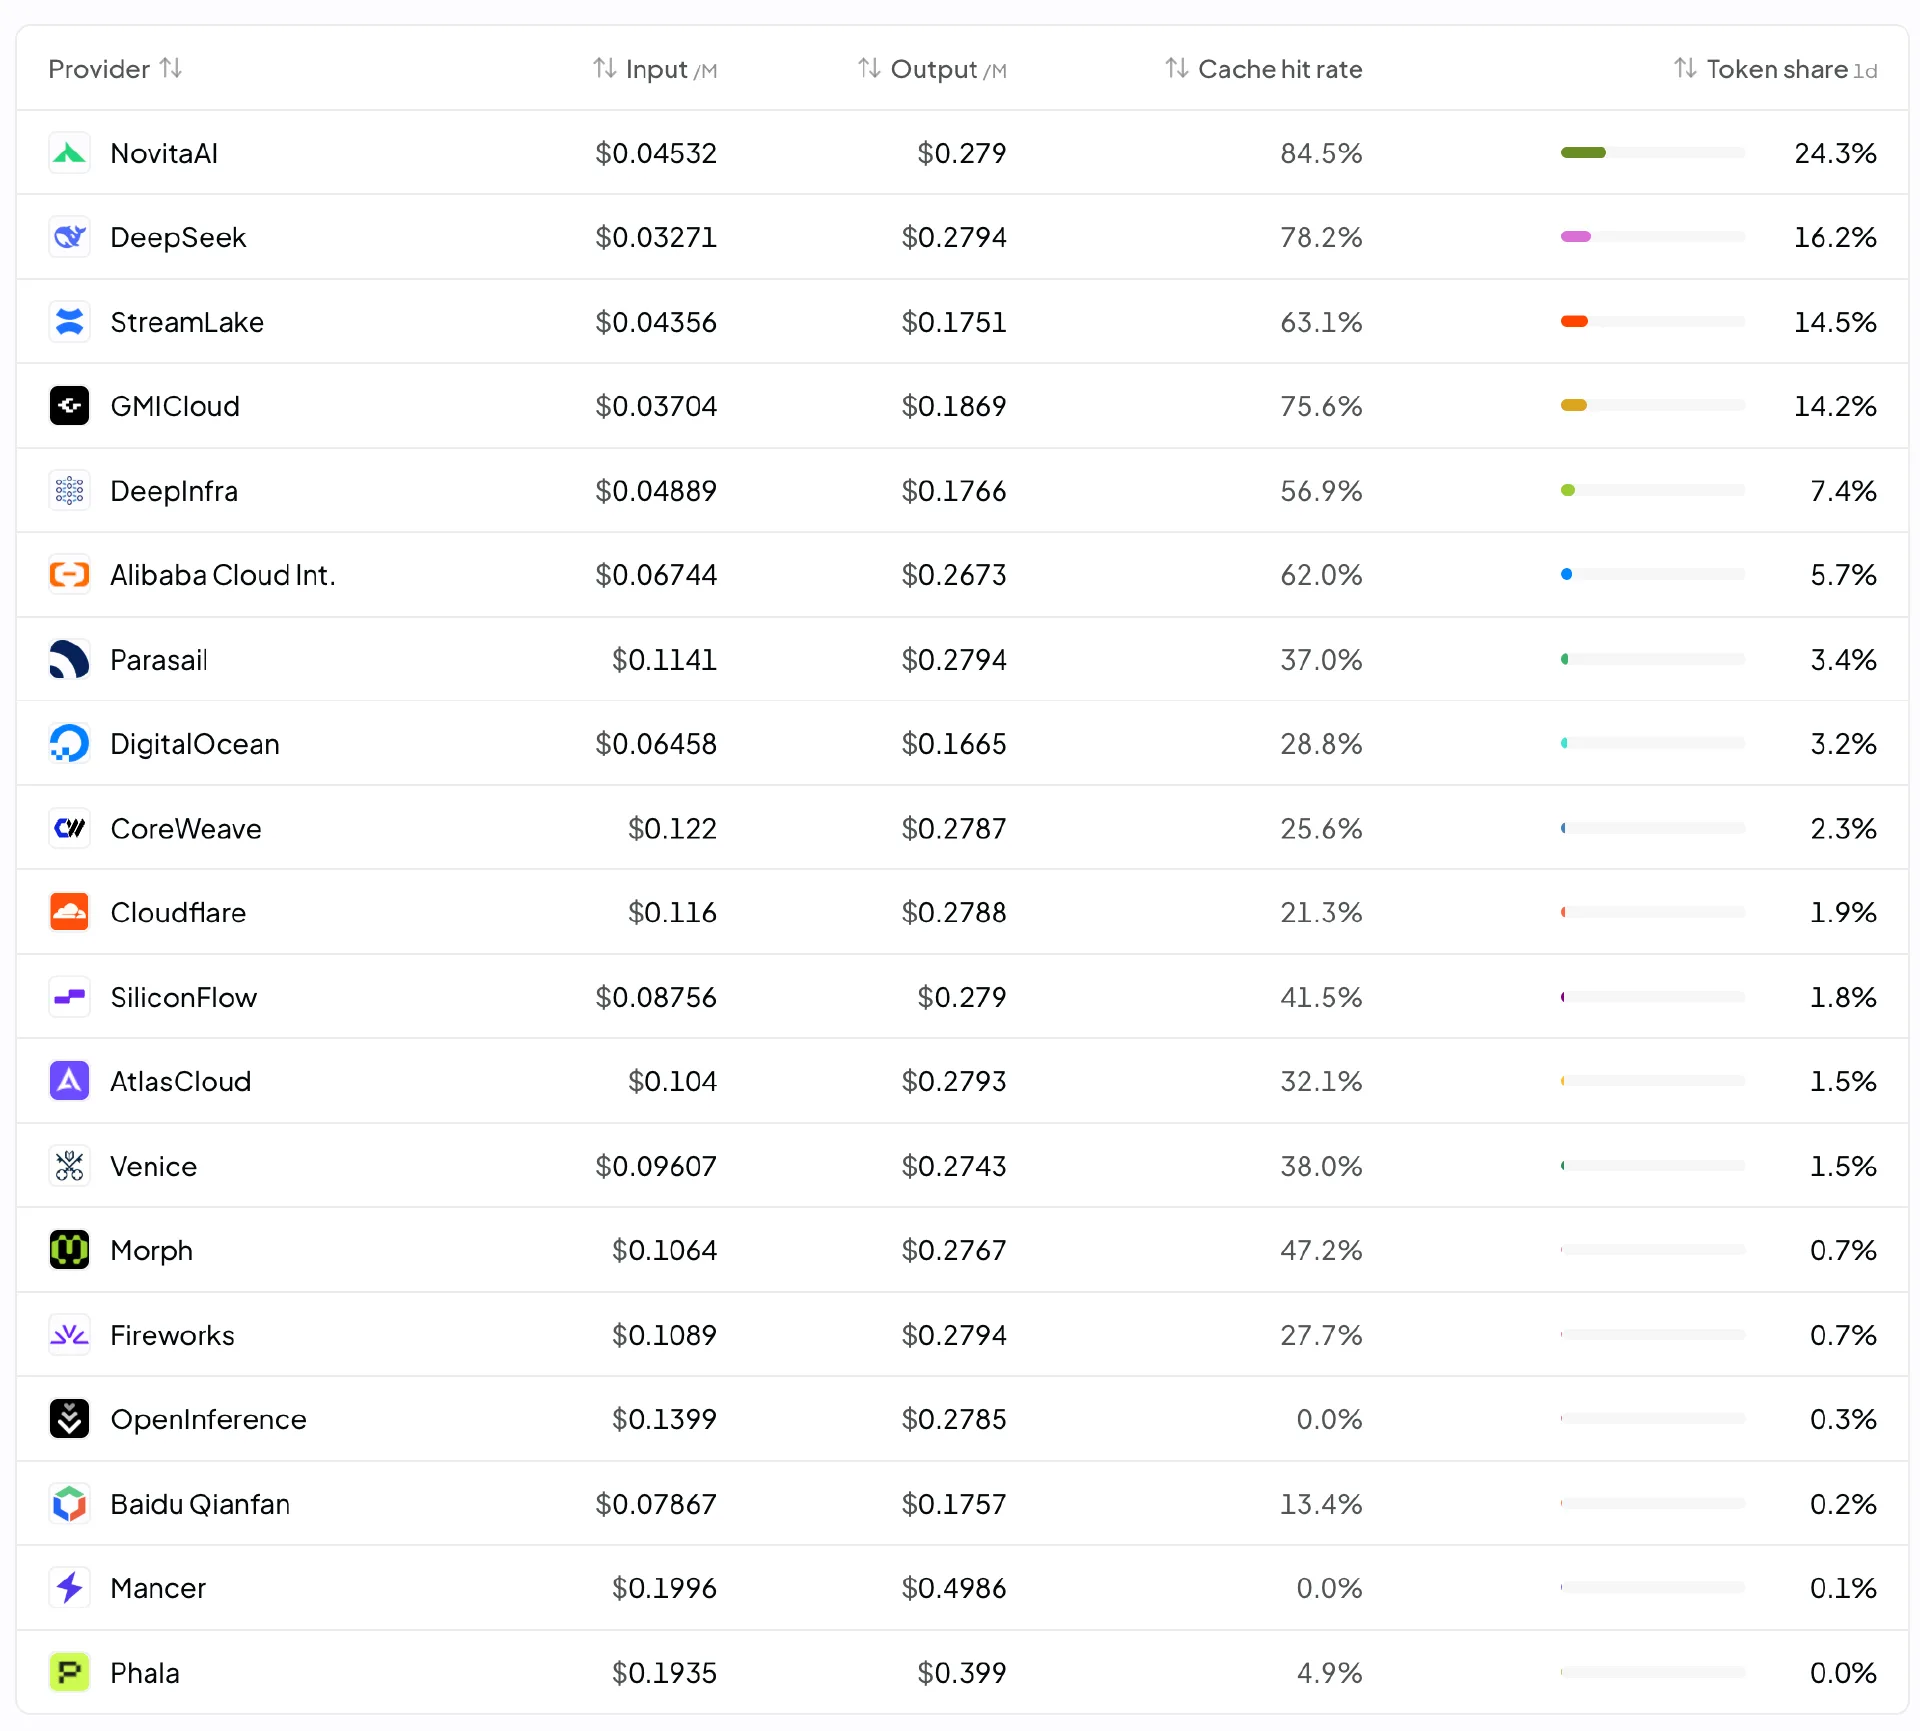
Task: Click the Mancer lightning bolt icon
Action: (69, 1588)
